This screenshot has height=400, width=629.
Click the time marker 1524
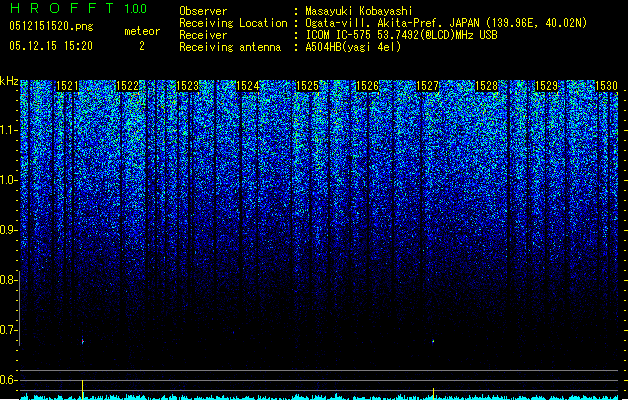(248, 86)
